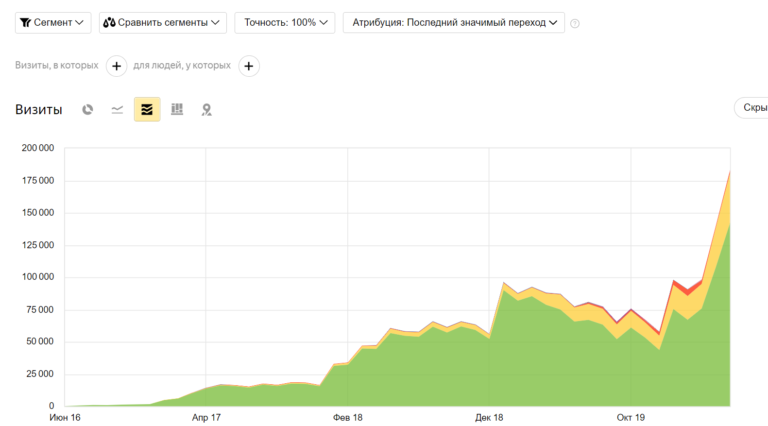Screen dimensions: 768x426
Task: Click the Дек 18 axis label
Action: pos(489,417)
